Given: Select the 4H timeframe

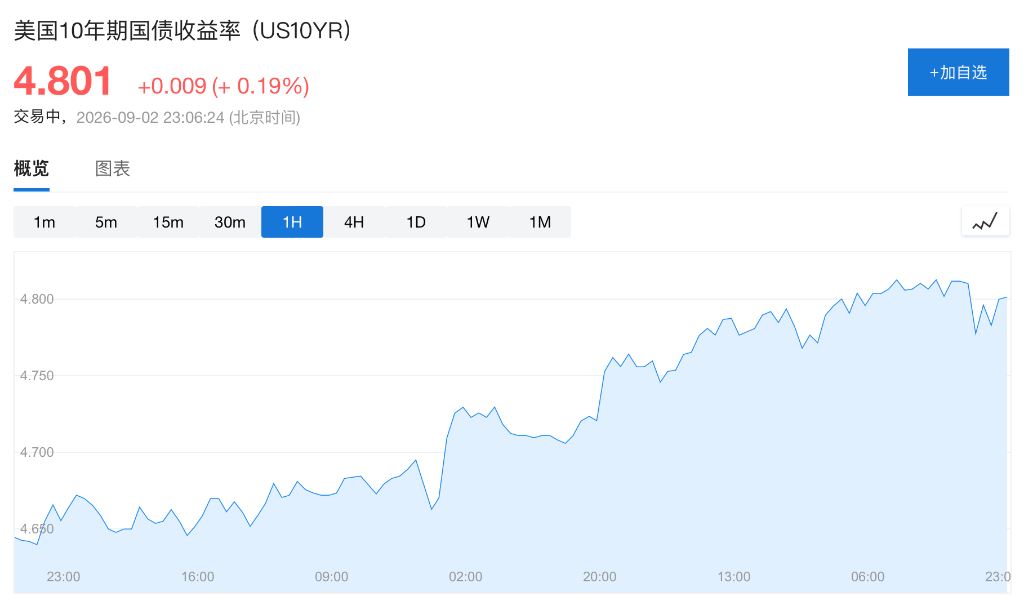Looking at the screenshot, I should pos(354,222).
